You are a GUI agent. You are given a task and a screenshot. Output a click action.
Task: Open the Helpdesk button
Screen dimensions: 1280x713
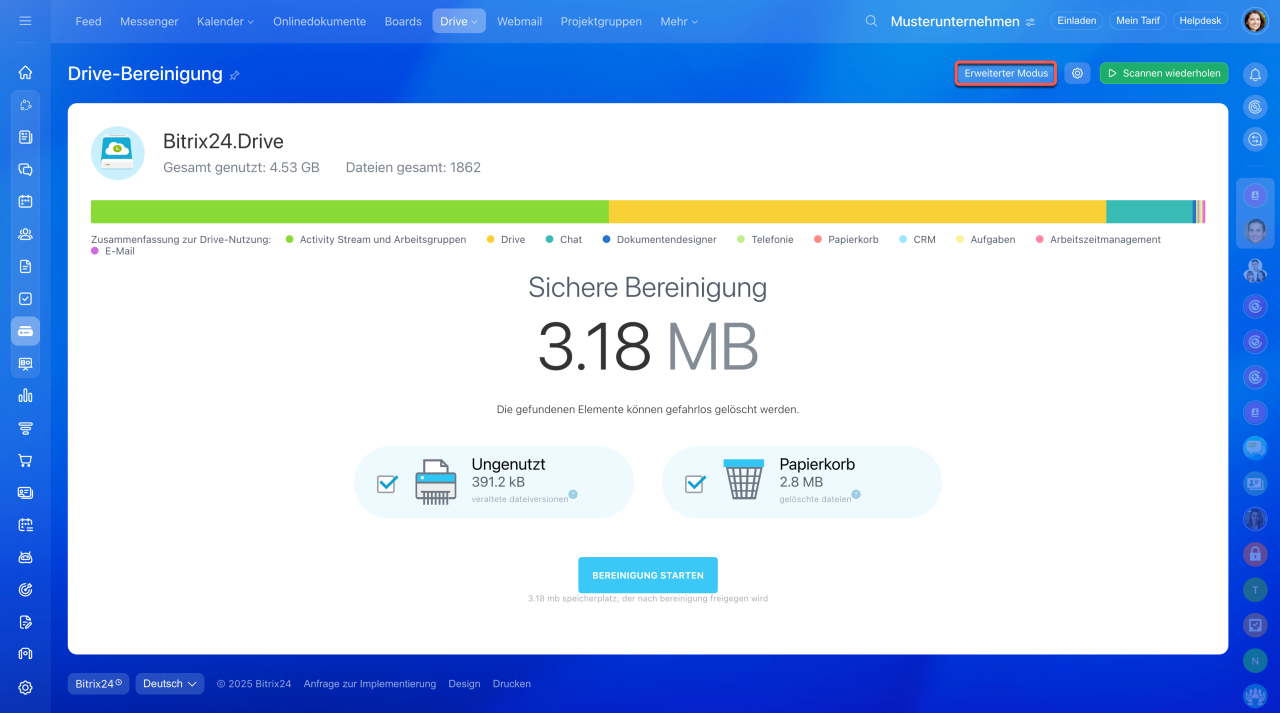click(x=1200, y=20)
